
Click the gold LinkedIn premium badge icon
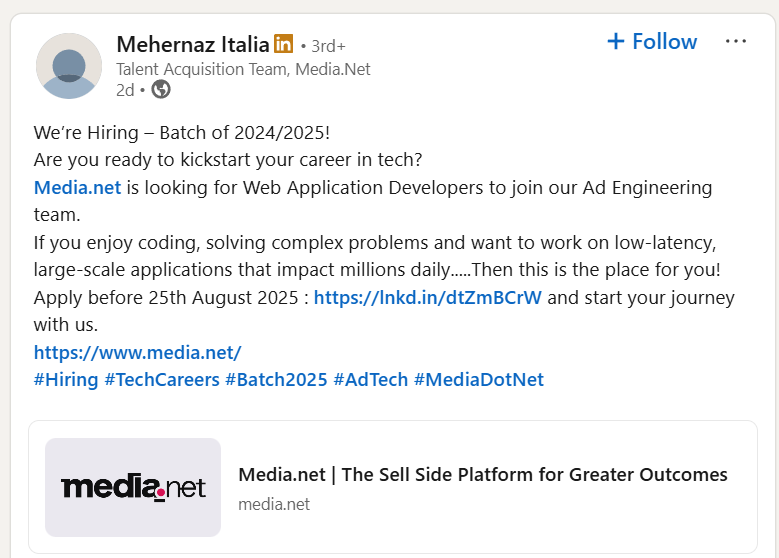point(284,44)
